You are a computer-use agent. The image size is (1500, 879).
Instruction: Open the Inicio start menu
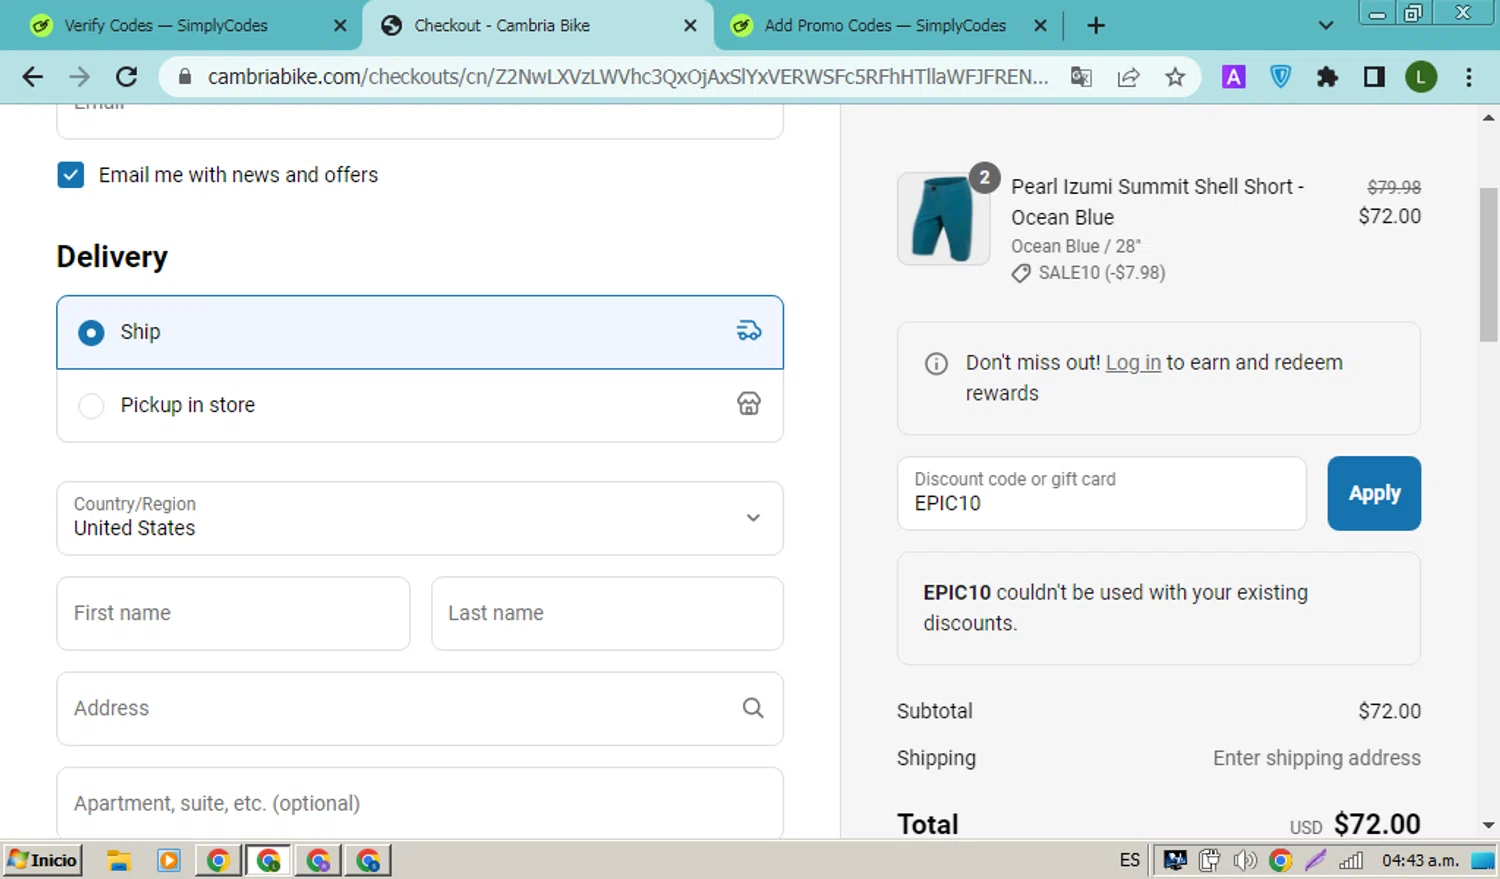pos(42,860)
